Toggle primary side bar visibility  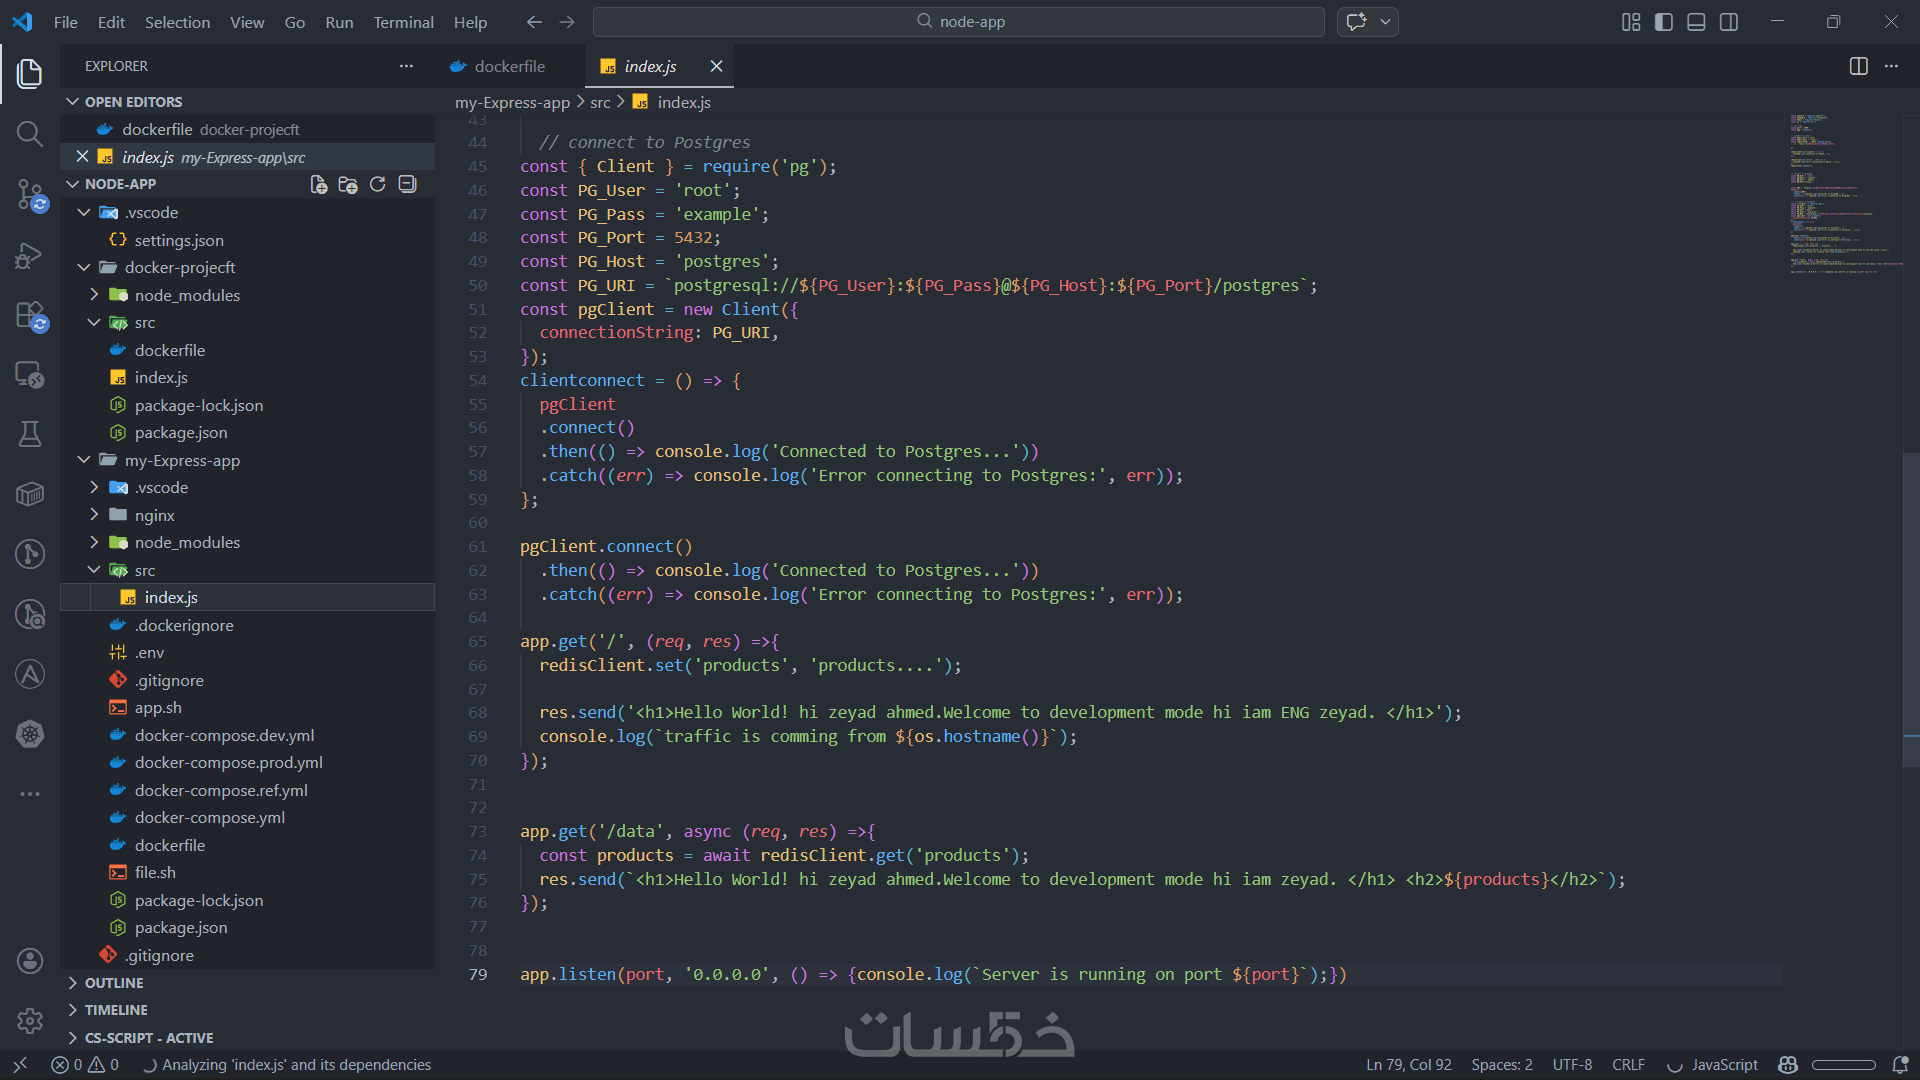point(1664,22)
